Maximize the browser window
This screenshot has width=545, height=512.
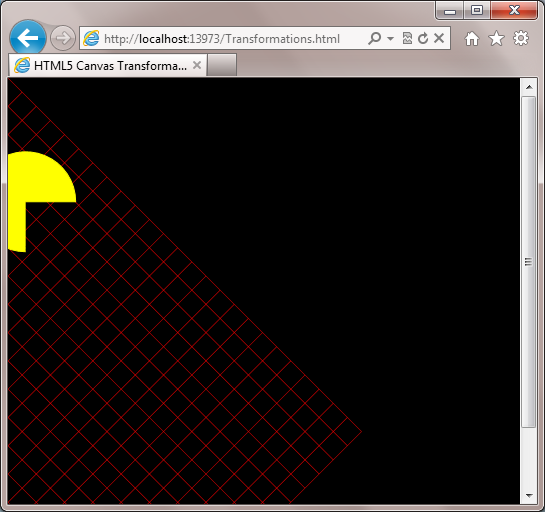click(477, 10)
